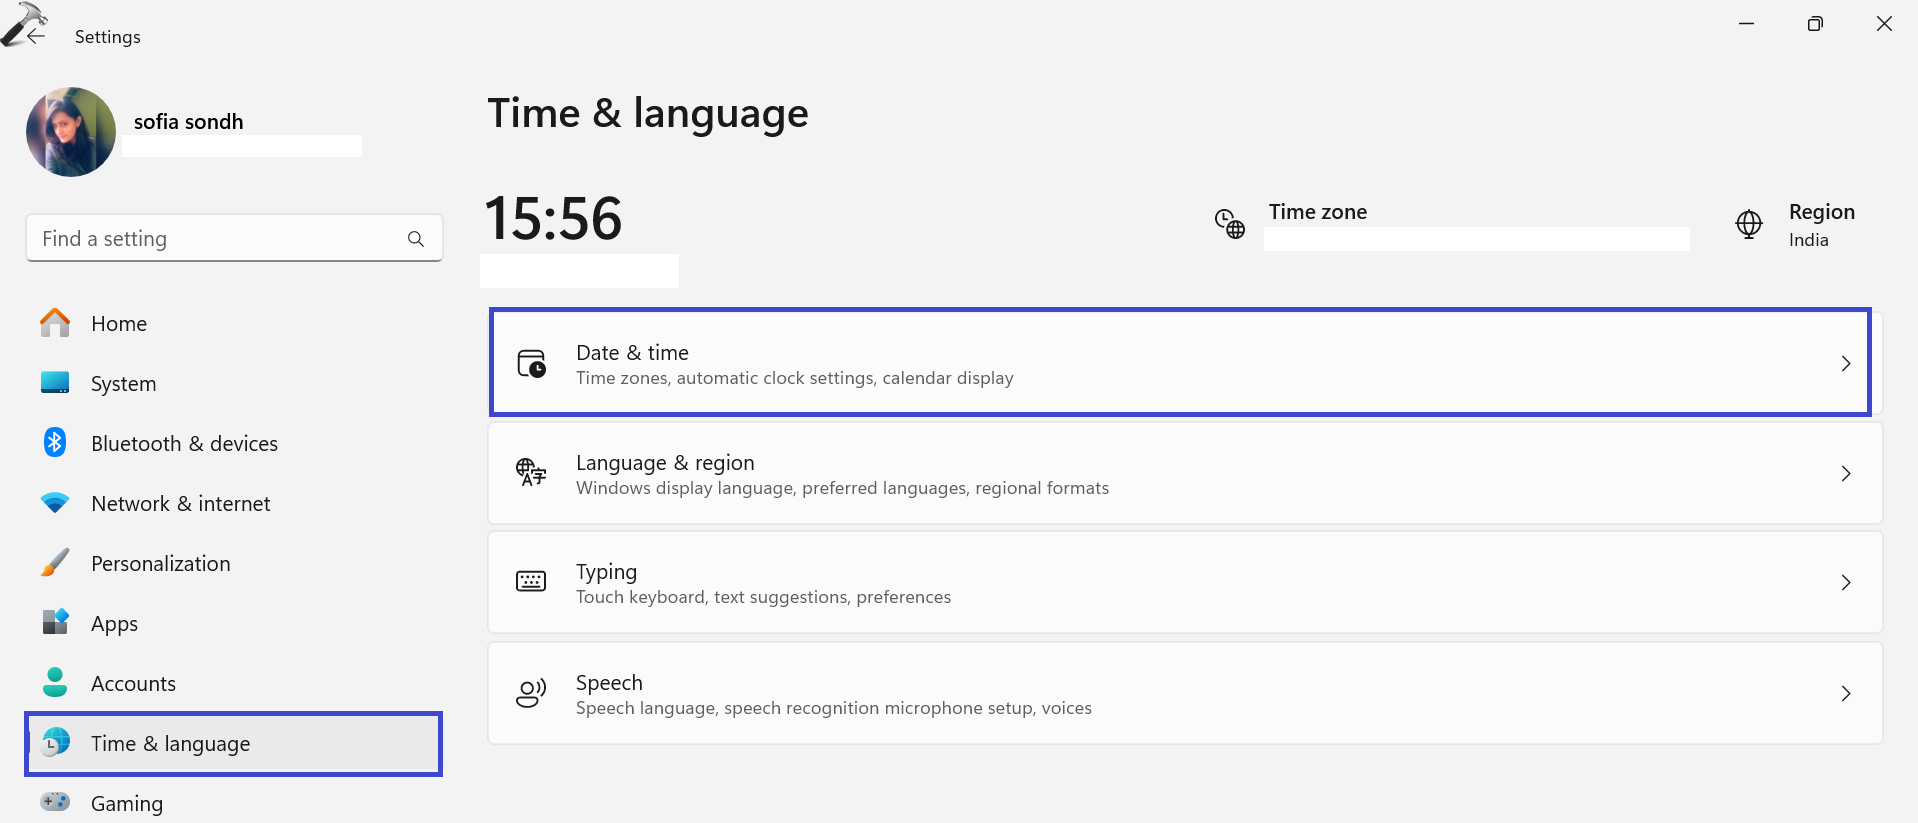This screenshot has height=823, width=1918.
Task: Expand Speech settings chevron arrow
Action: click(x=1845, y=694)
